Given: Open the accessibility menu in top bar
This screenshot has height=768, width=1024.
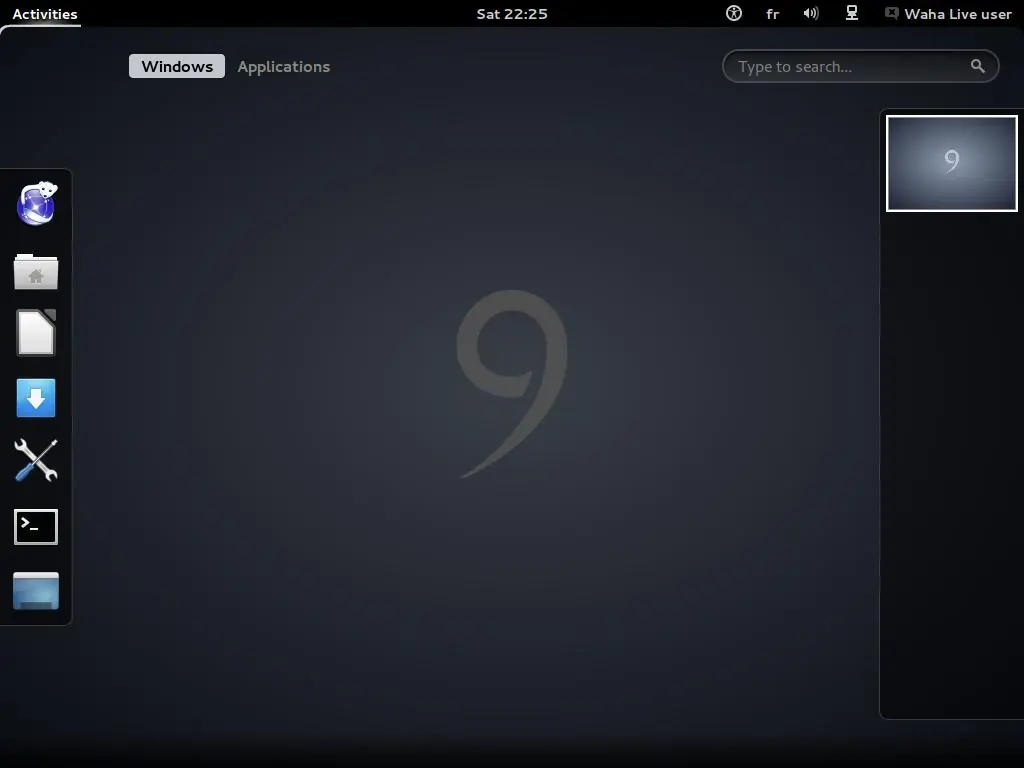Looking at the screenshot, I should 734,13.
